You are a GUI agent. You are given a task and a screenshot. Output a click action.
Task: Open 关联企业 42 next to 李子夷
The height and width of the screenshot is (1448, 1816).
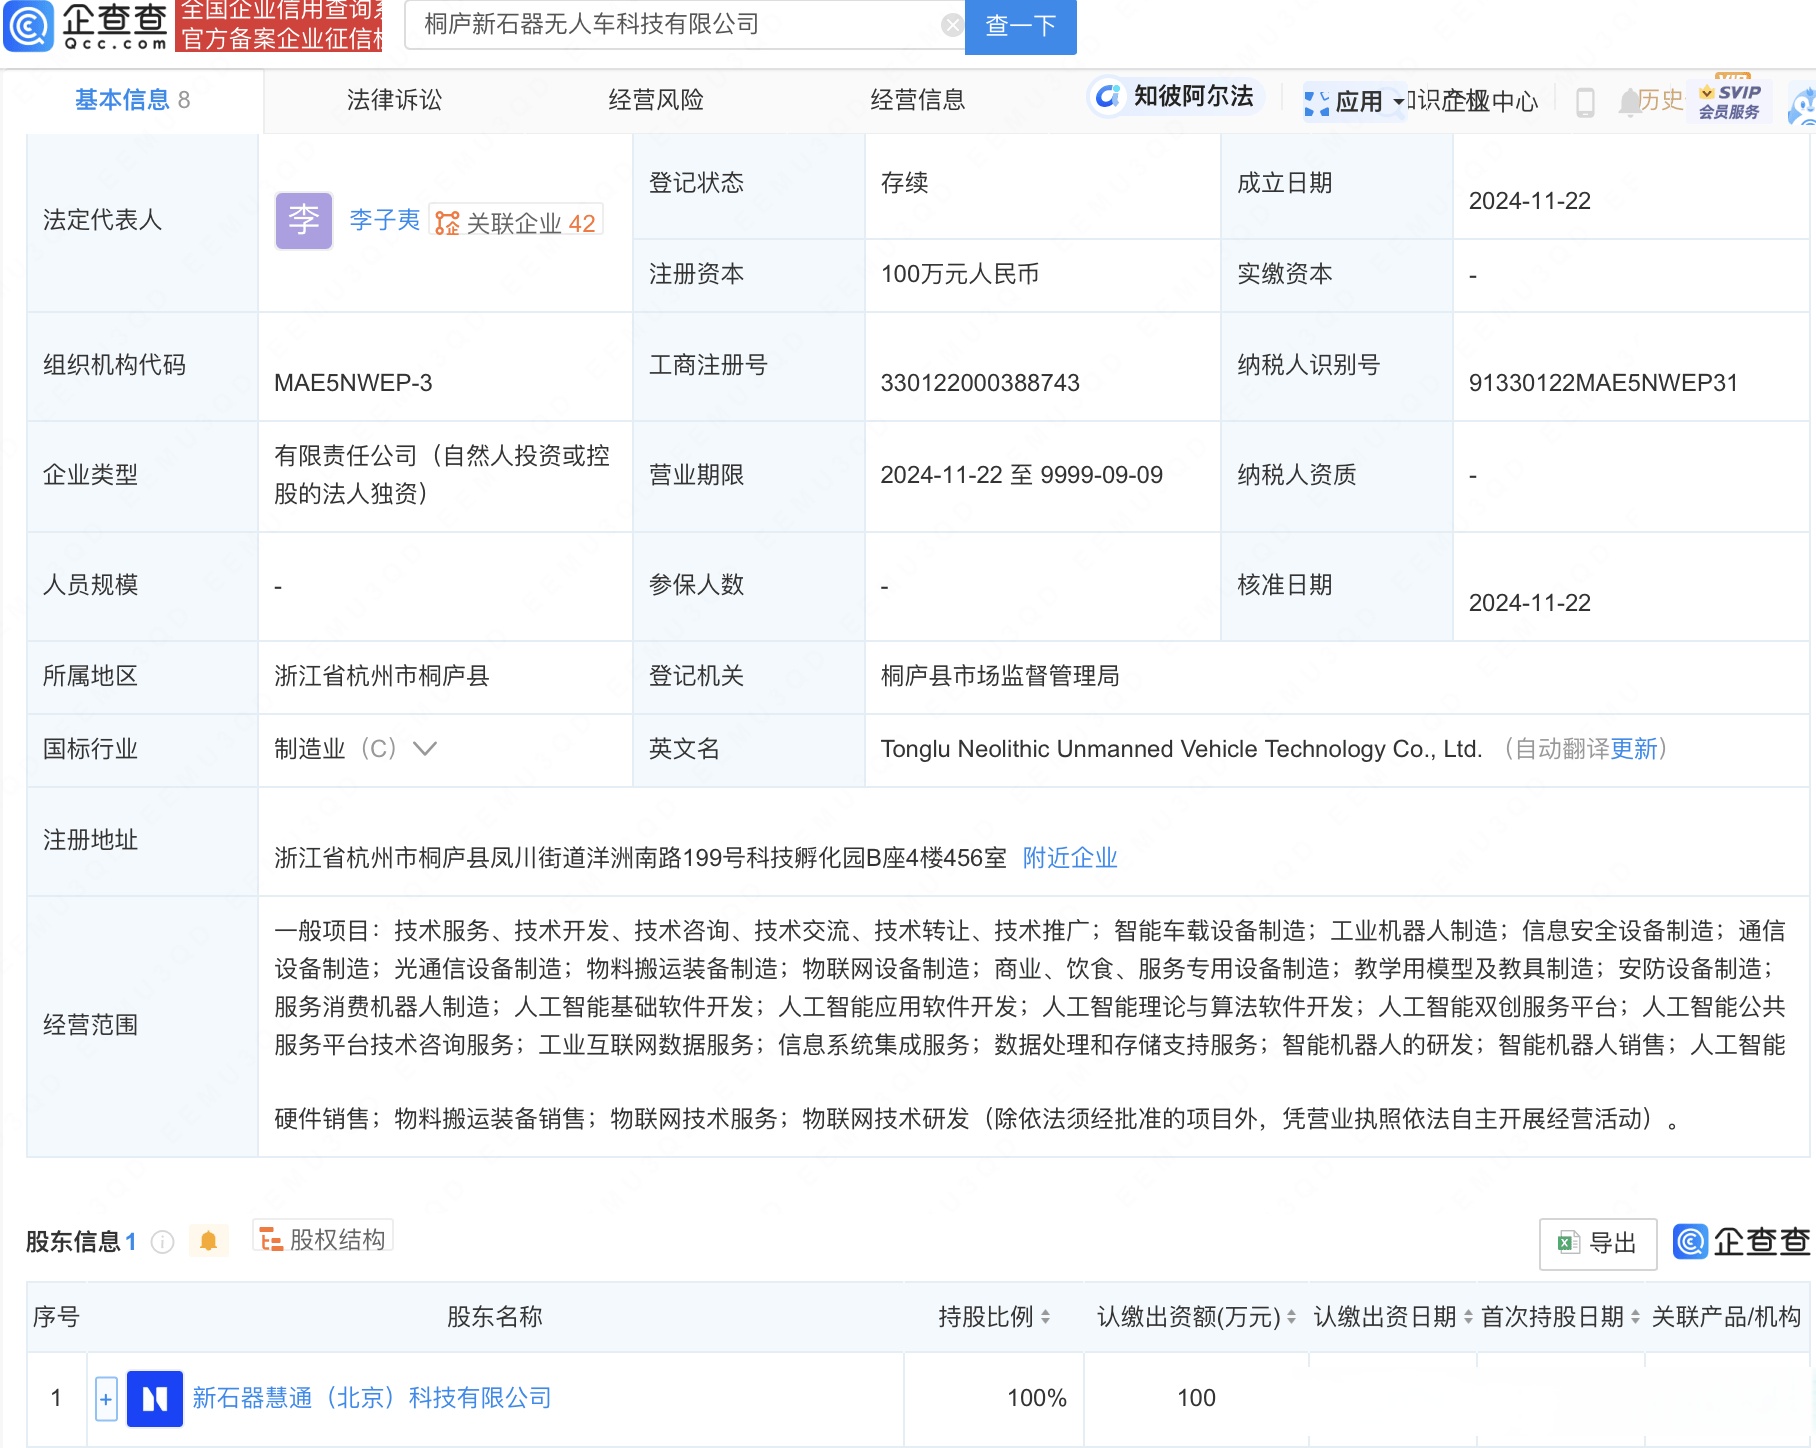click(x=516, y=220)
